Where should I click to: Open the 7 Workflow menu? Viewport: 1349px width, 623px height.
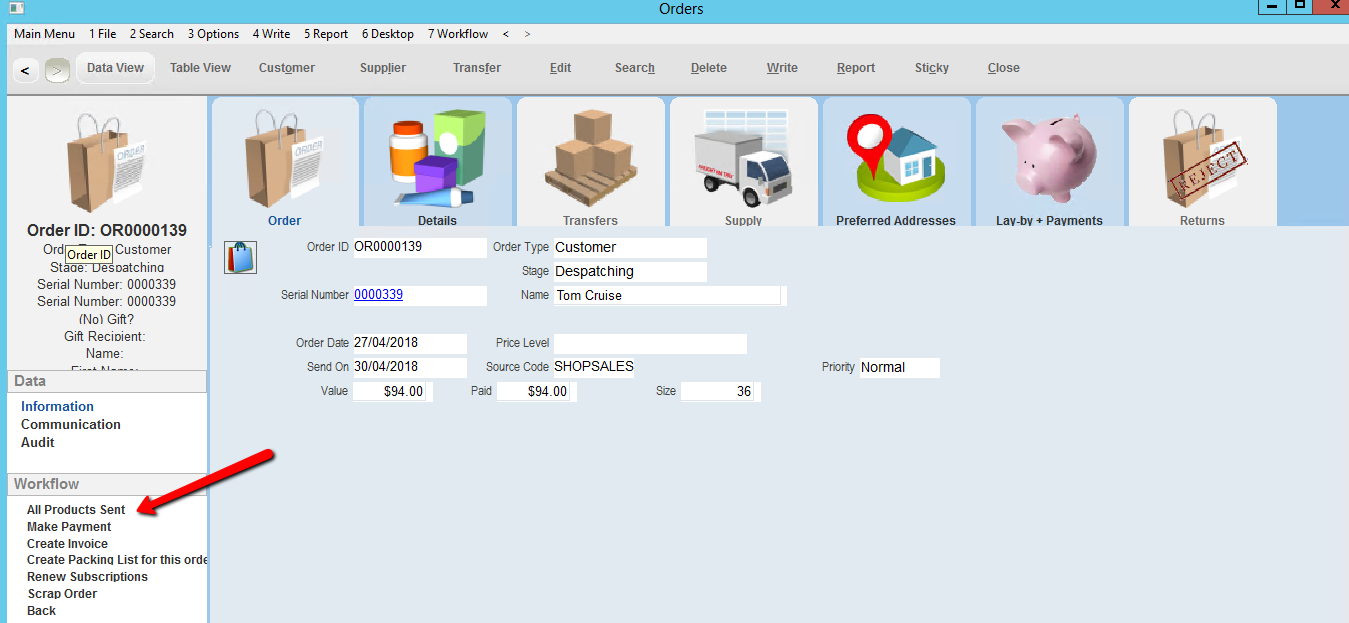pyautogui.click(x=458, y=34)
